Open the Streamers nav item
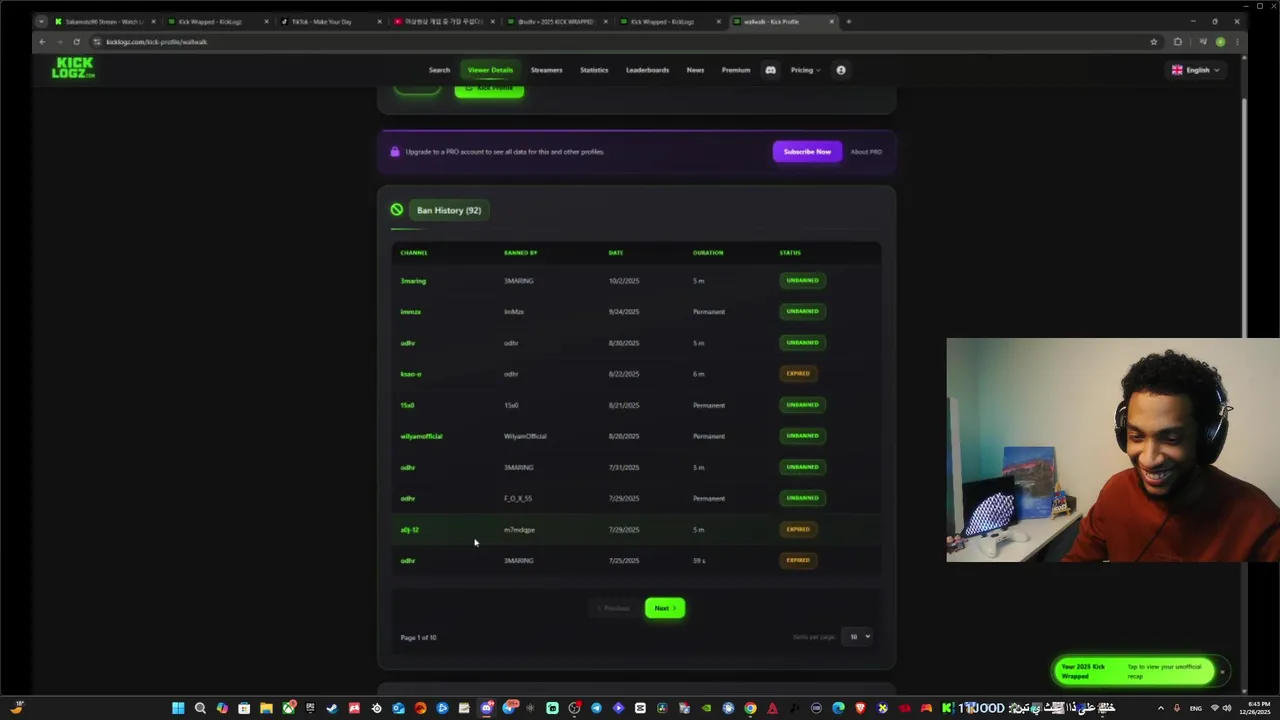 (x=546, y=70)
